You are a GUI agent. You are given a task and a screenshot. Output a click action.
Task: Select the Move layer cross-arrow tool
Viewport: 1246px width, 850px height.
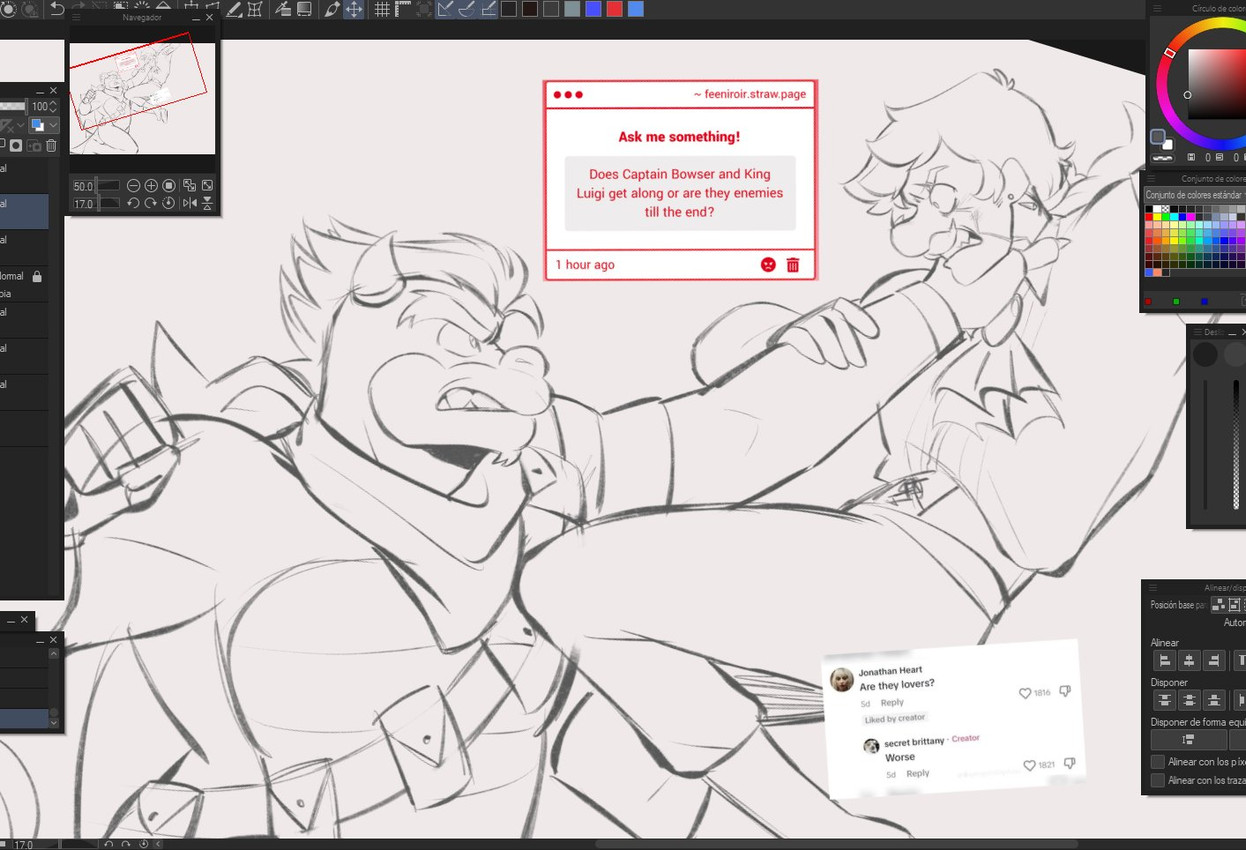pos(354,9)
